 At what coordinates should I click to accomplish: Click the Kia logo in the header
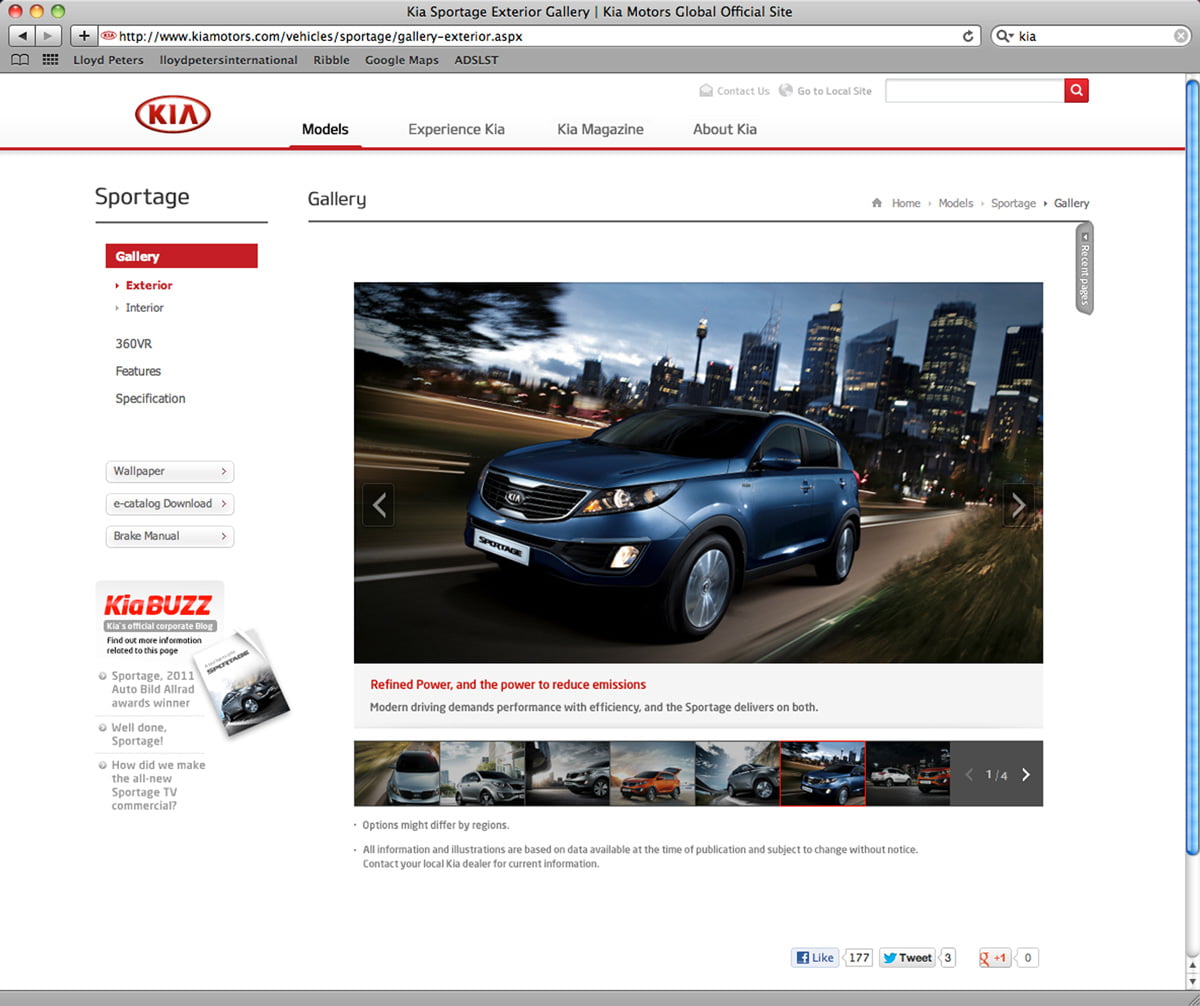tap(172, 115)
